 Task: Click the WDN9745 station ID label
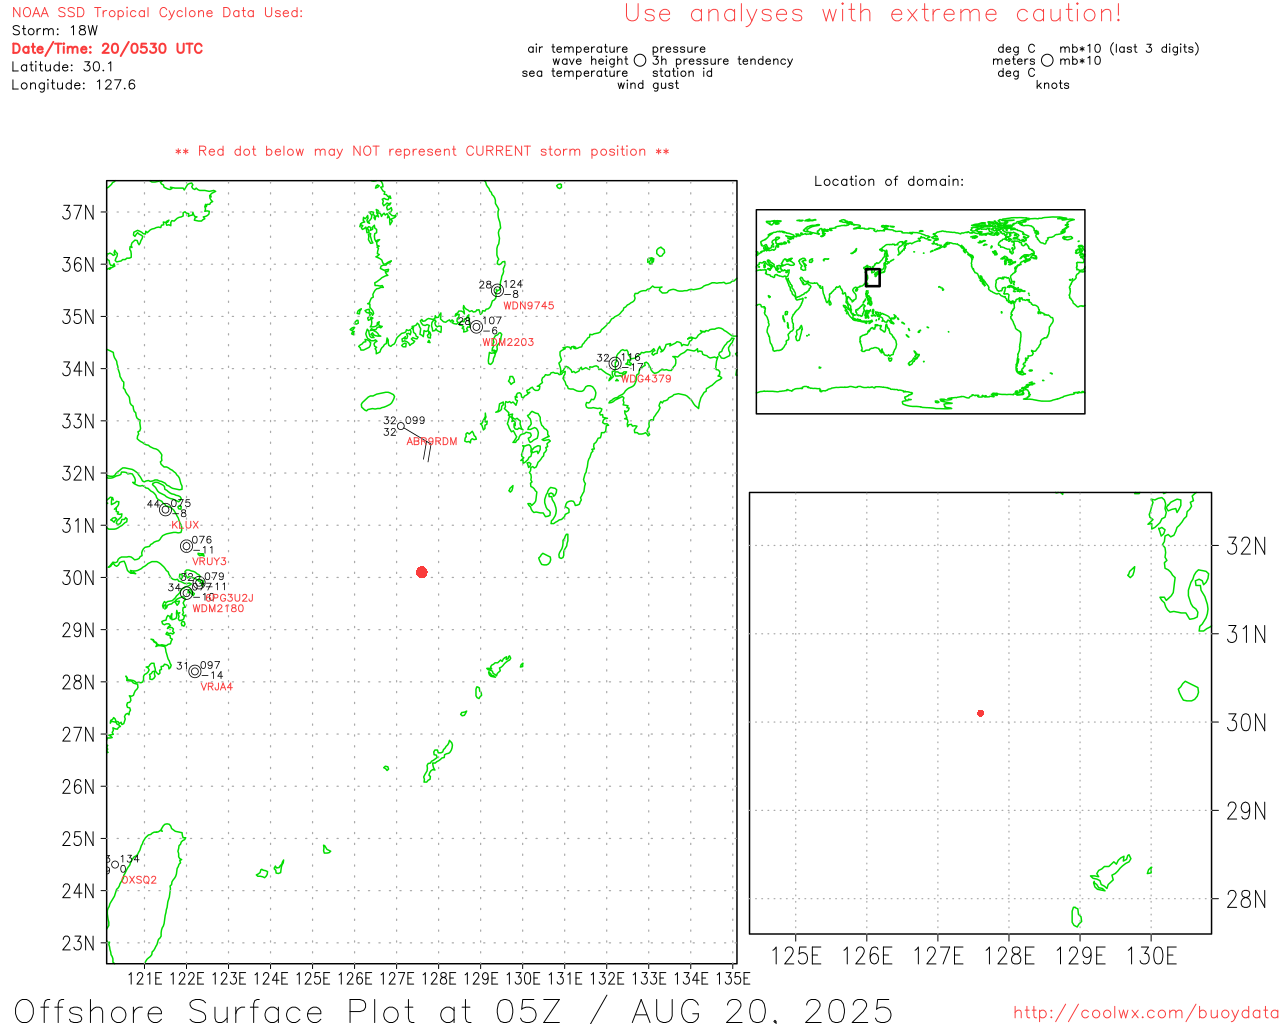point(528,306)
